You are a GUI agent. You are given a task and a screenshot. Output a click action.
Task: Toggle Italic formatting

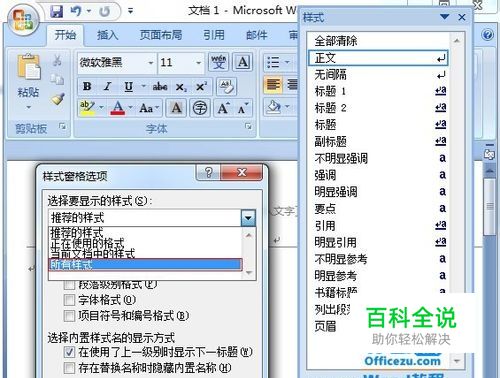coord(107,86)
